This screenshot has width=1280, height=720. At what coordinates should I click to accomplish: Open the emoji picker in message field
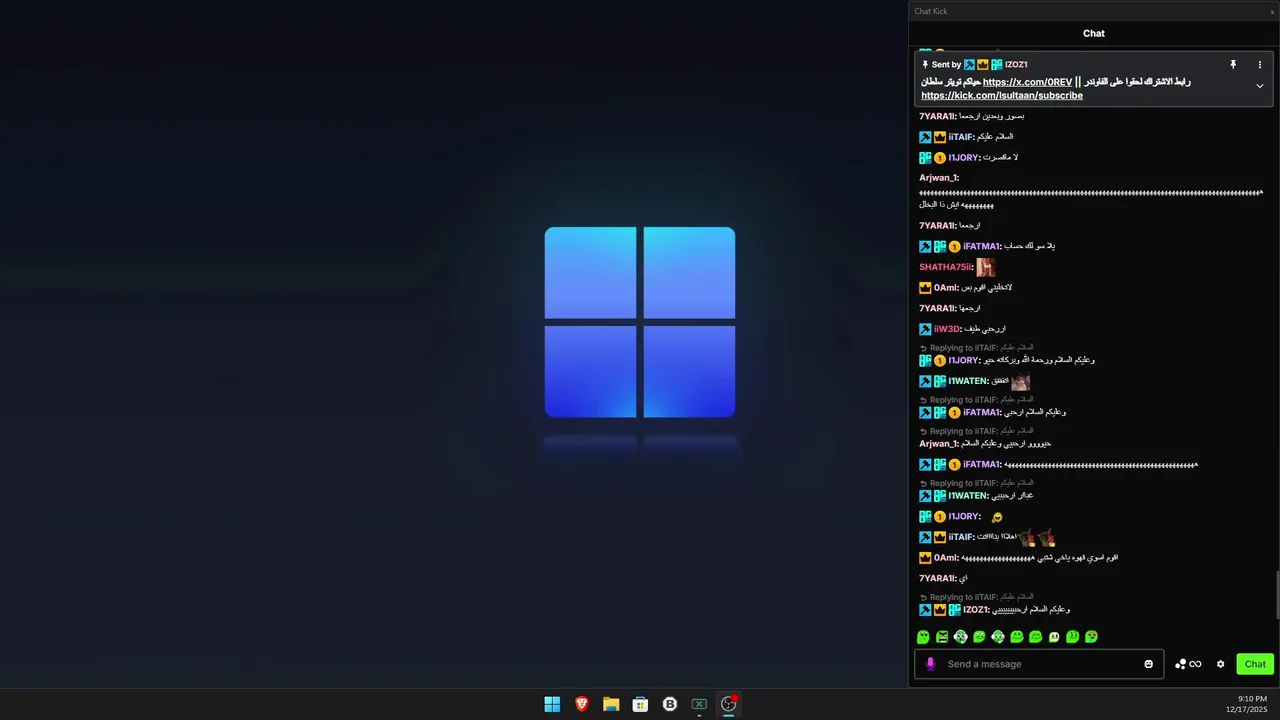(x=1148, y=664)
